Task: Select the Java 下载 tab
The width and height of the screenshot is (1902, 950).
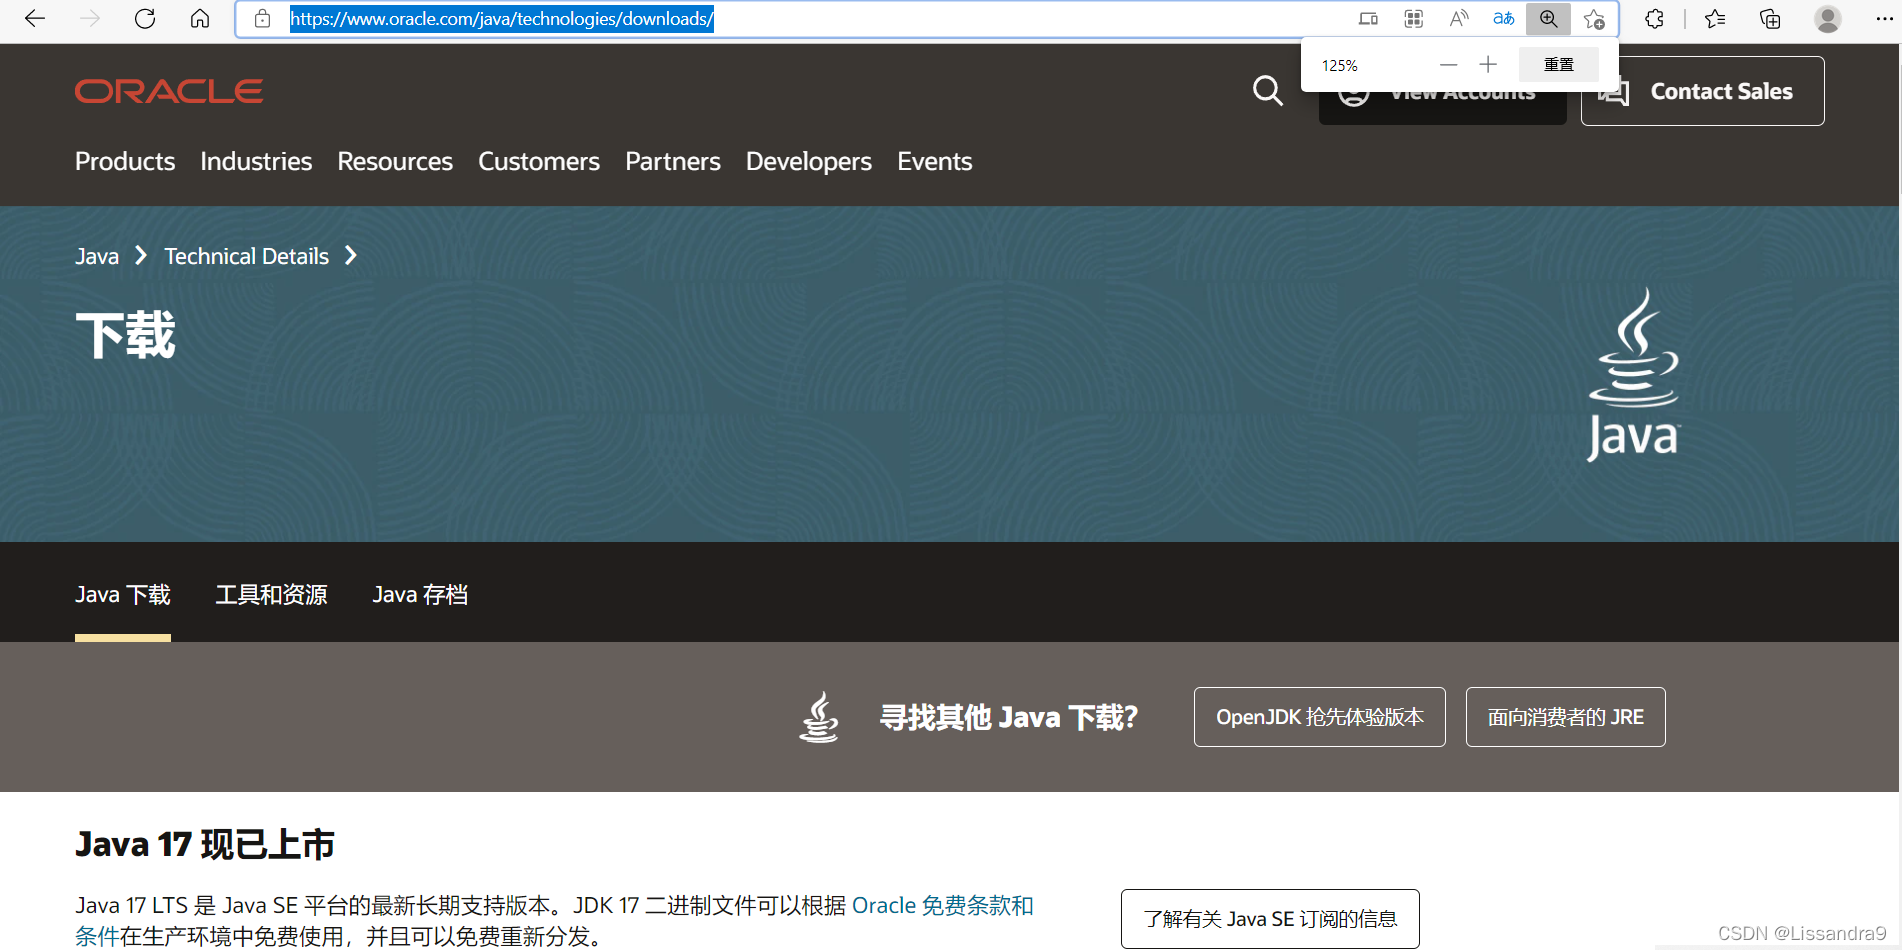Action: click(123, 595)
